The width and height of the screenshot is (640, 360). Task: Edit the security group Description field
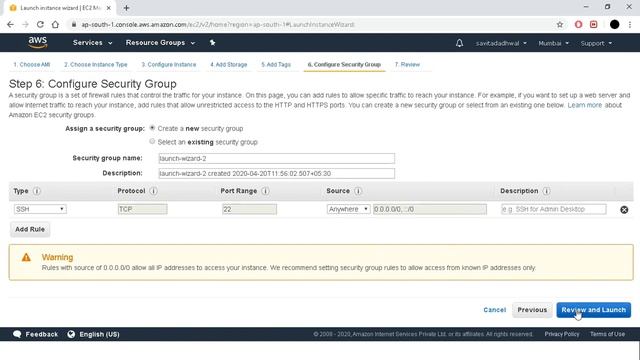(276, 173)
